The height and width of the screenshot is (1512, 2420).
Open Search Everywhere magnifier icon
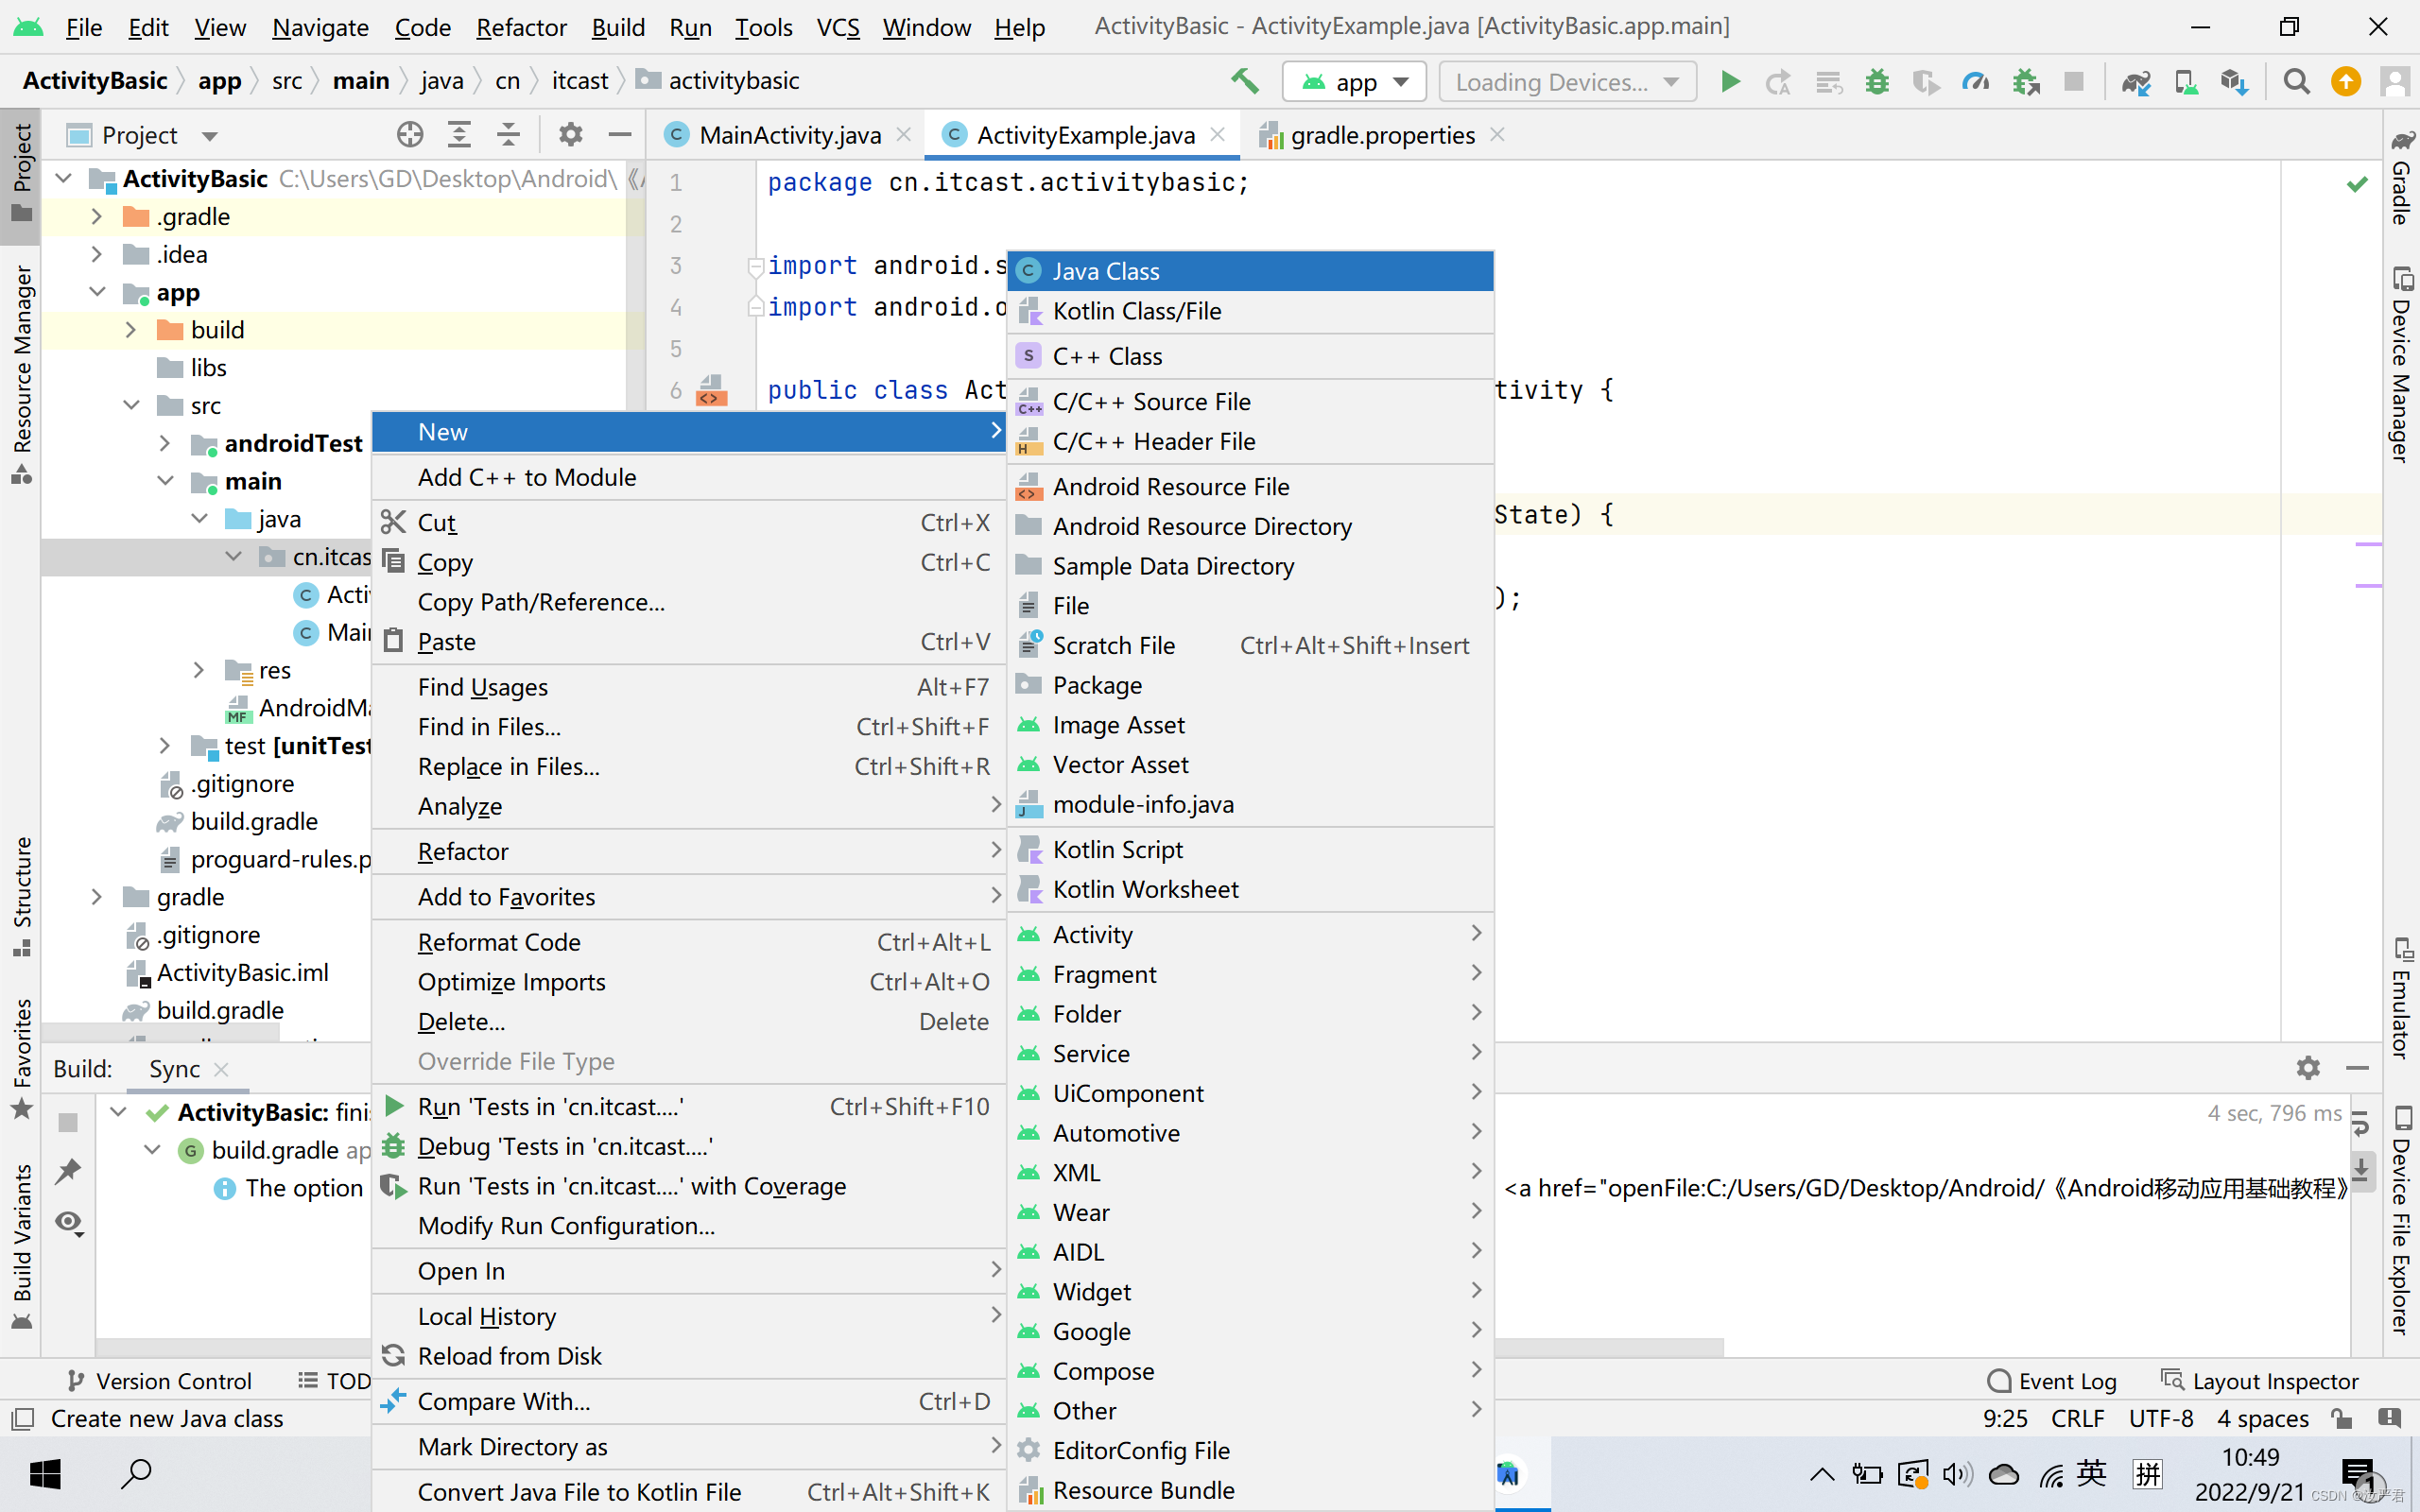(x=2297, y=81)
